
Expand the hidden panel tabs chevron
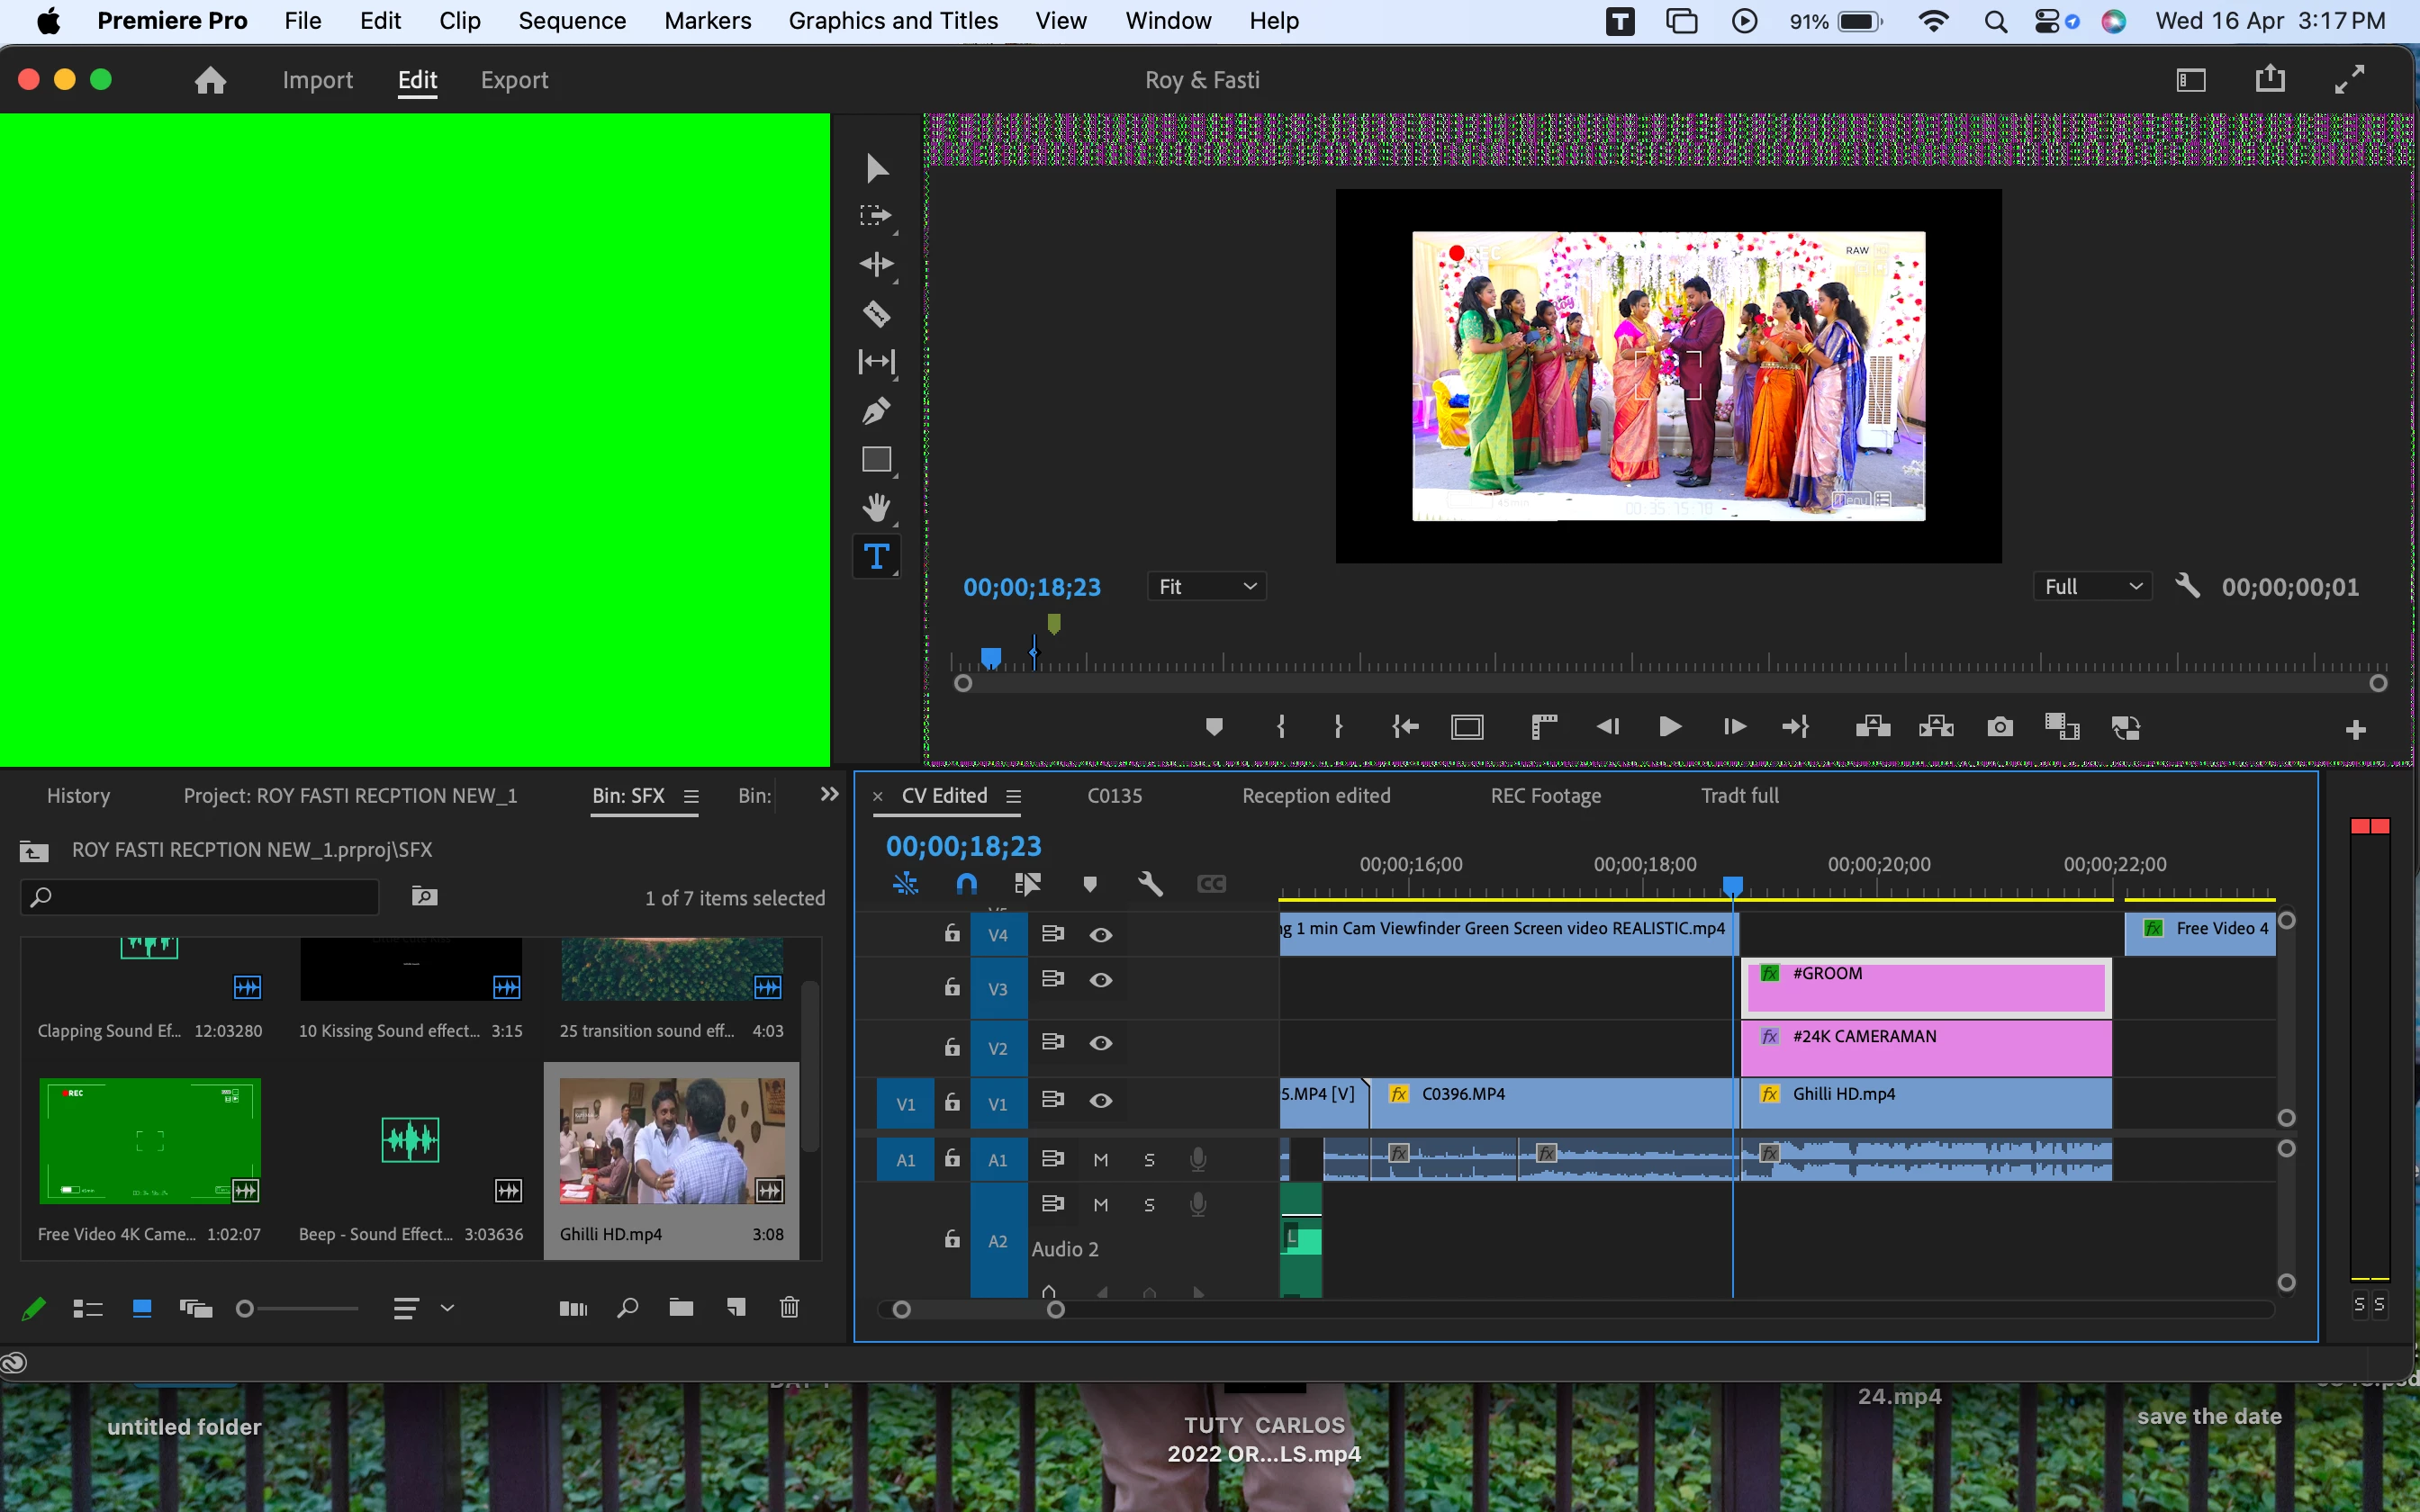[x=829, y=794]
